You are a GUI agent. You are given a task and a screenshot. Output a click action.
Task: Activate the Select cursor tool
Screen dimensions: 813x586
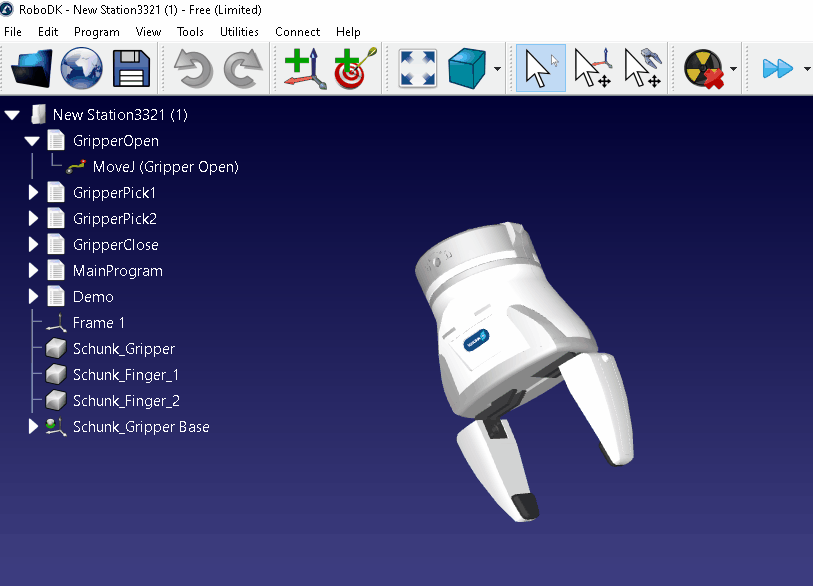click(541, 68)
